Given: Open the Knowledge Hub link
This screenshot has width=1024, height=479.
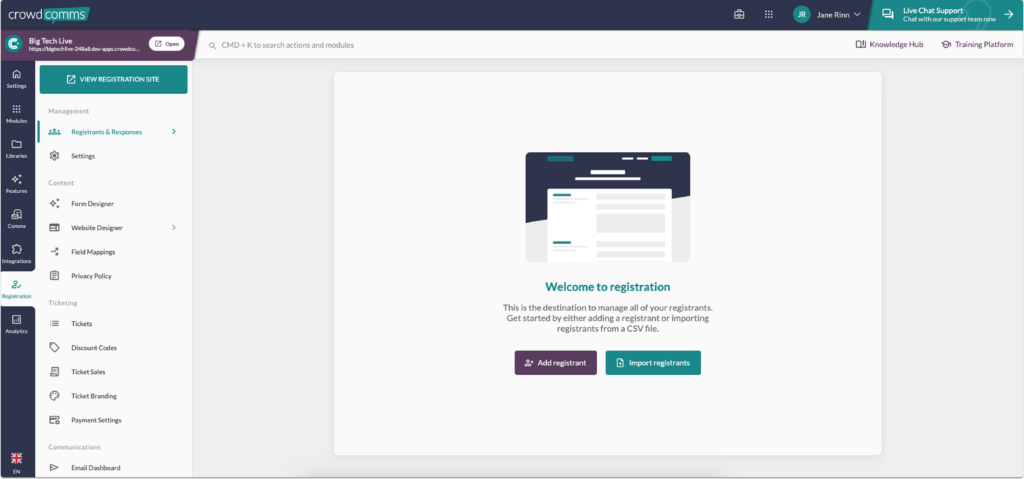Looking at the screenshot, I should [889, 45].
